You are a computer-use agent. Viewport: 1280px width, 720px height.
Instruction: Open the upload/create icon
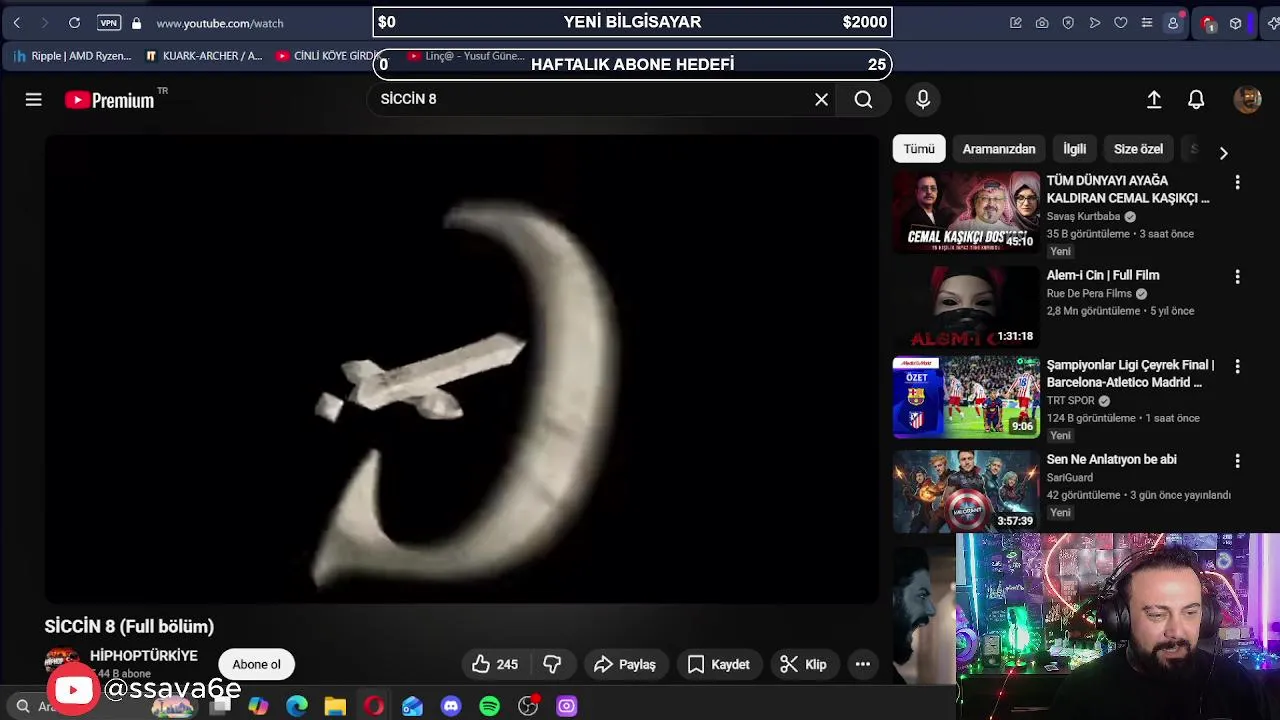(x=1154, y=99)
